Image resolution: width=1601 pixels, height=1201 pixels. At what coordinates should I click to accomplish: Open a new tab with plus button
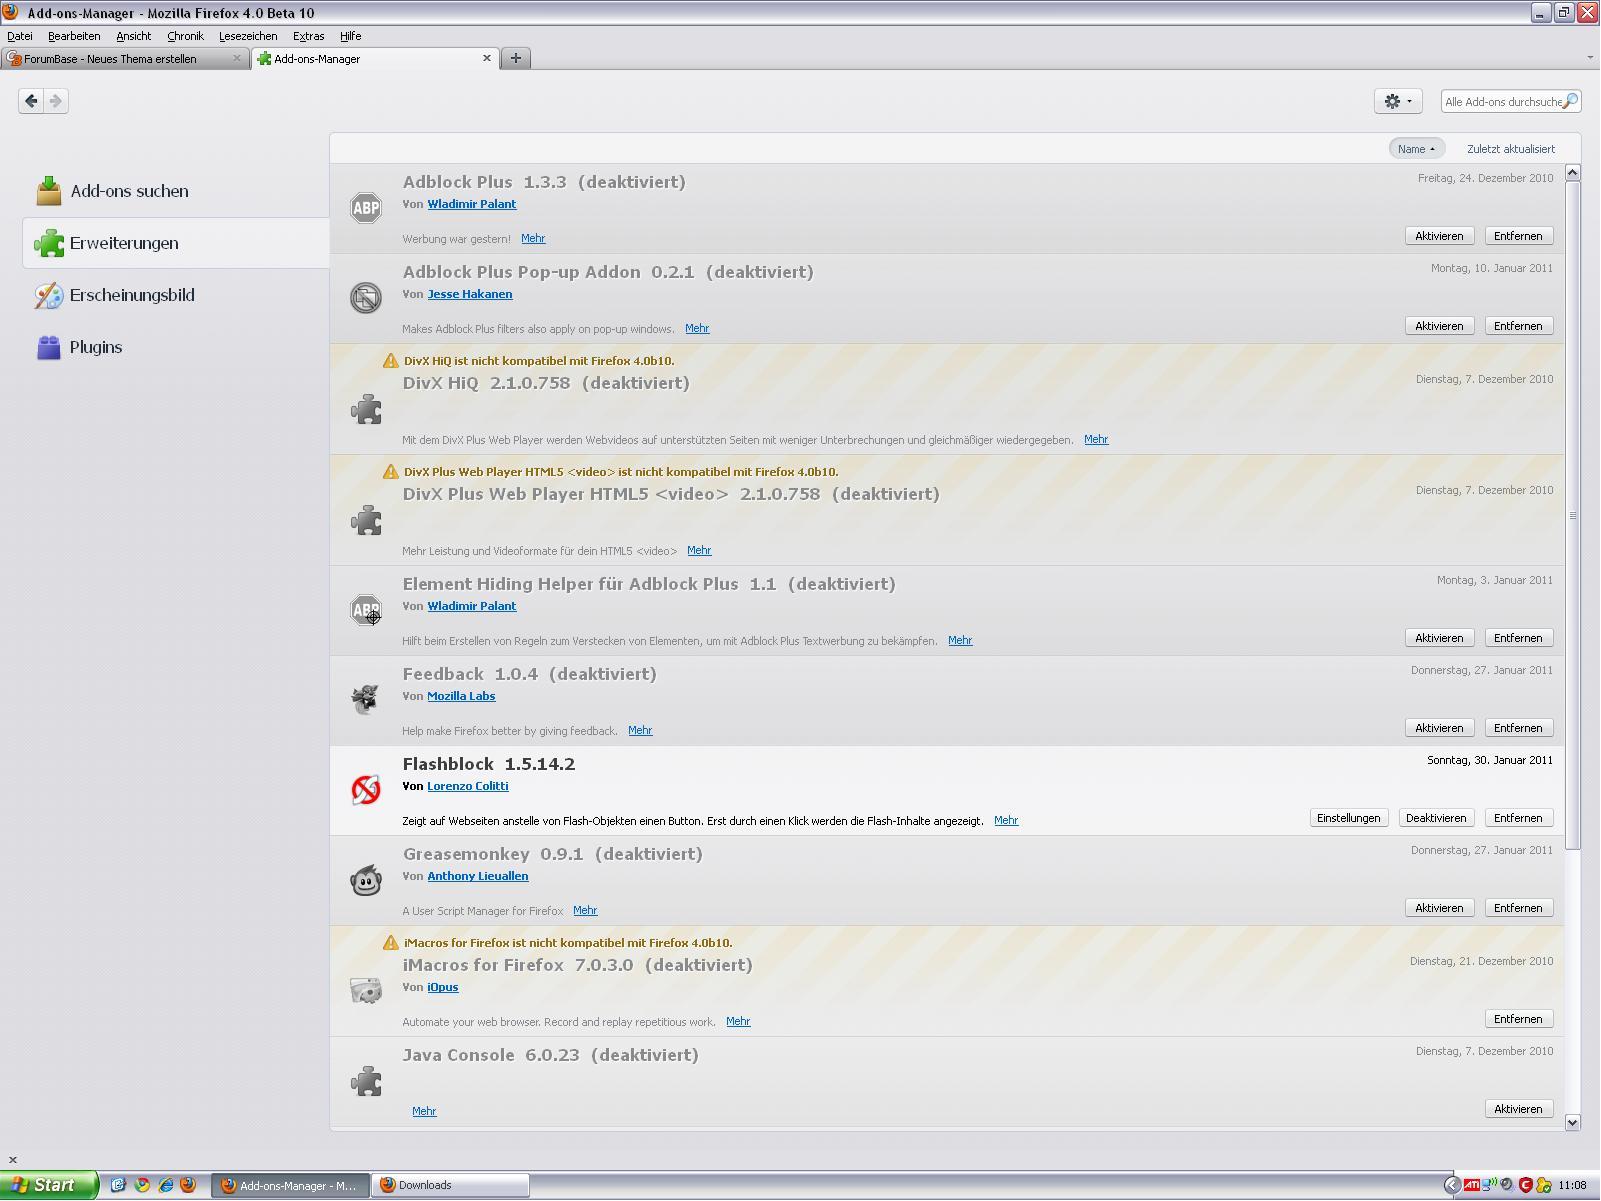[516, 58]
